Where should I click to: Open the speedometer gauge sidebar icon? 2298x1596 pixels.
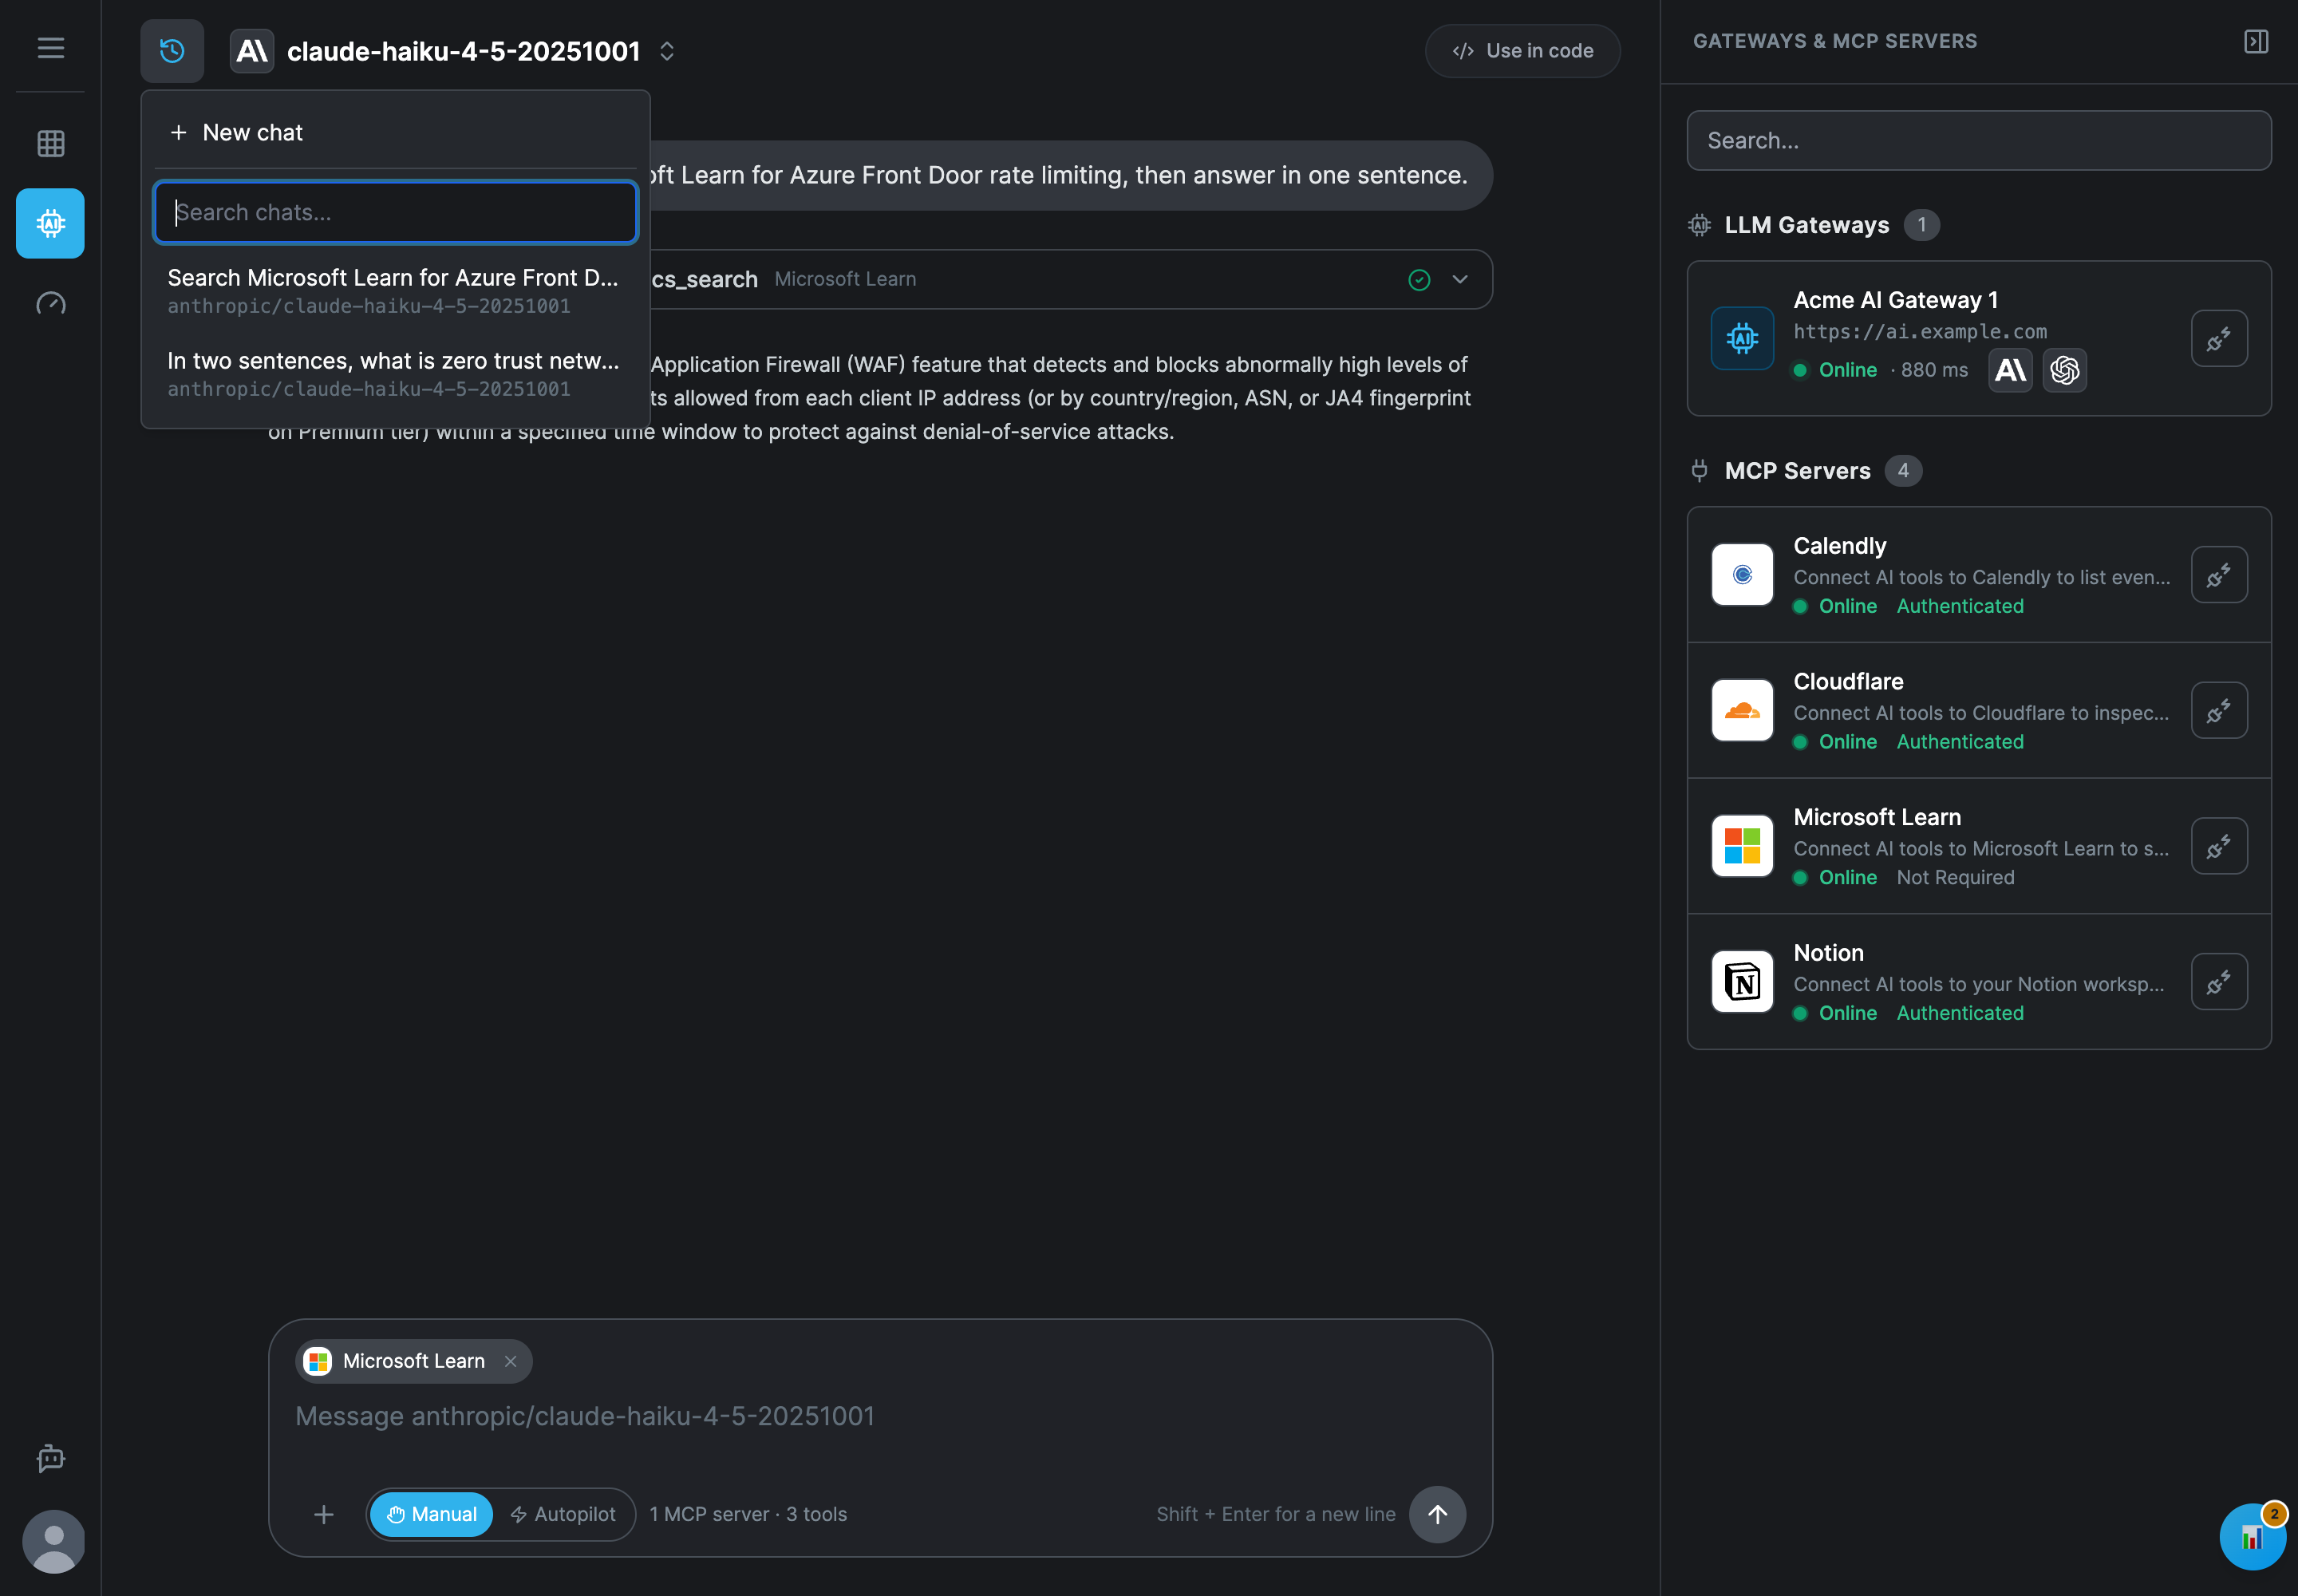pyautogui.click(x=50, y=304)
